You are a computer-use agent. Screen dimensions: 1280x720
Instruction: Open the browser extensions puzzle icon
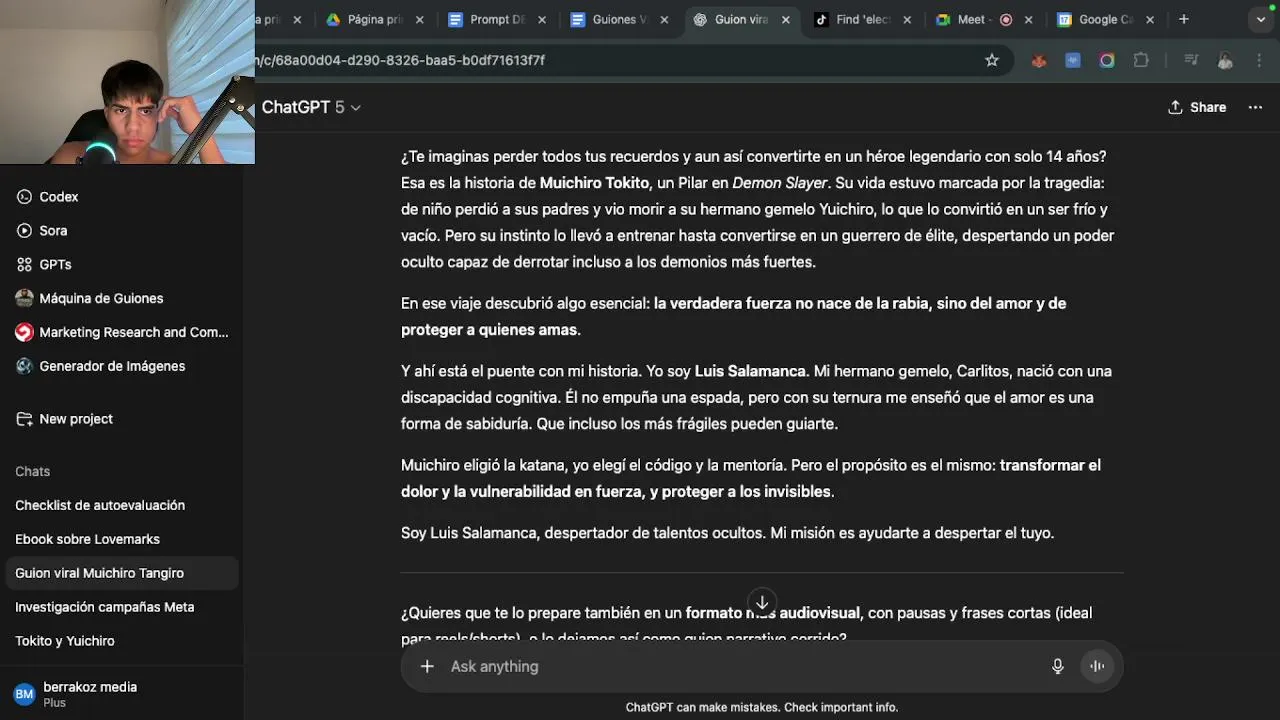pos(1141,60)
